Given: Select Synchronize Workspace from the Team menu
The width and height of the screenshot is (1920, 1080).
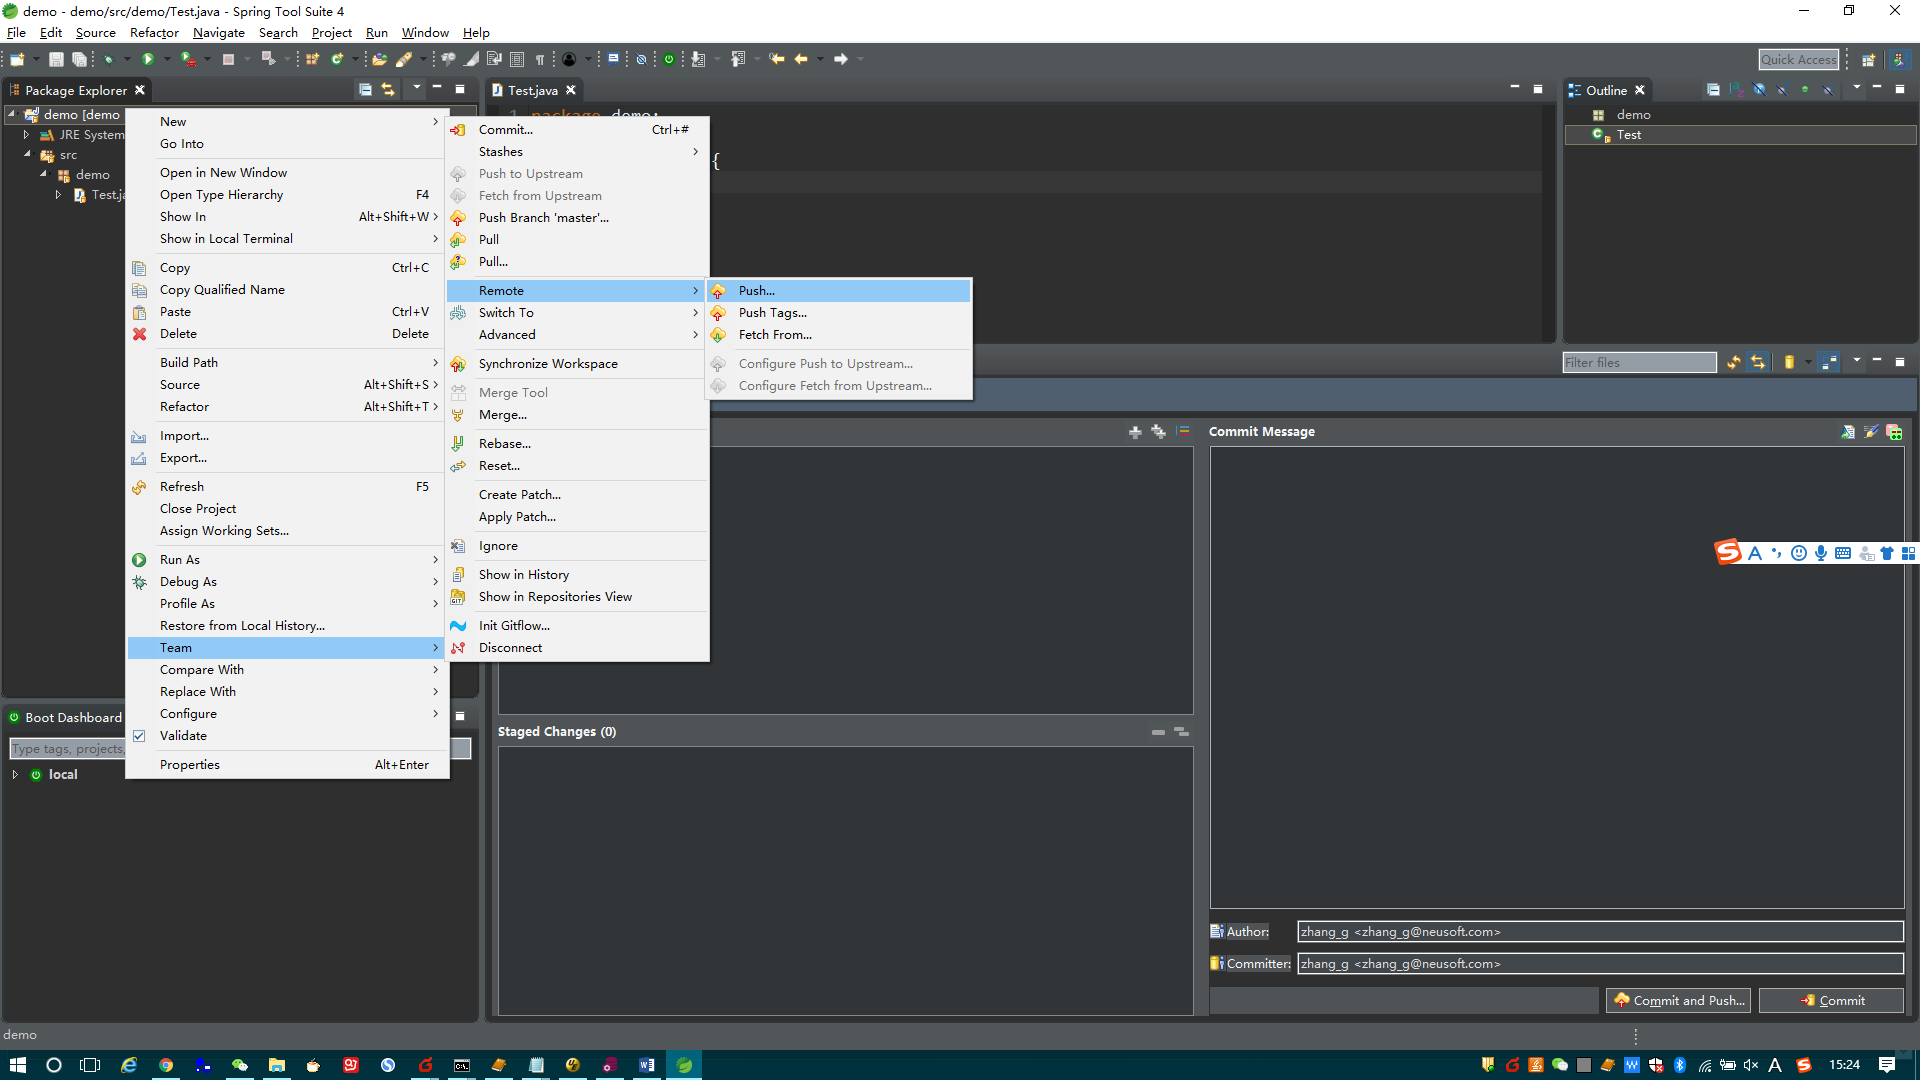Looking at the screenshot, I should click(x=548, y=363).
